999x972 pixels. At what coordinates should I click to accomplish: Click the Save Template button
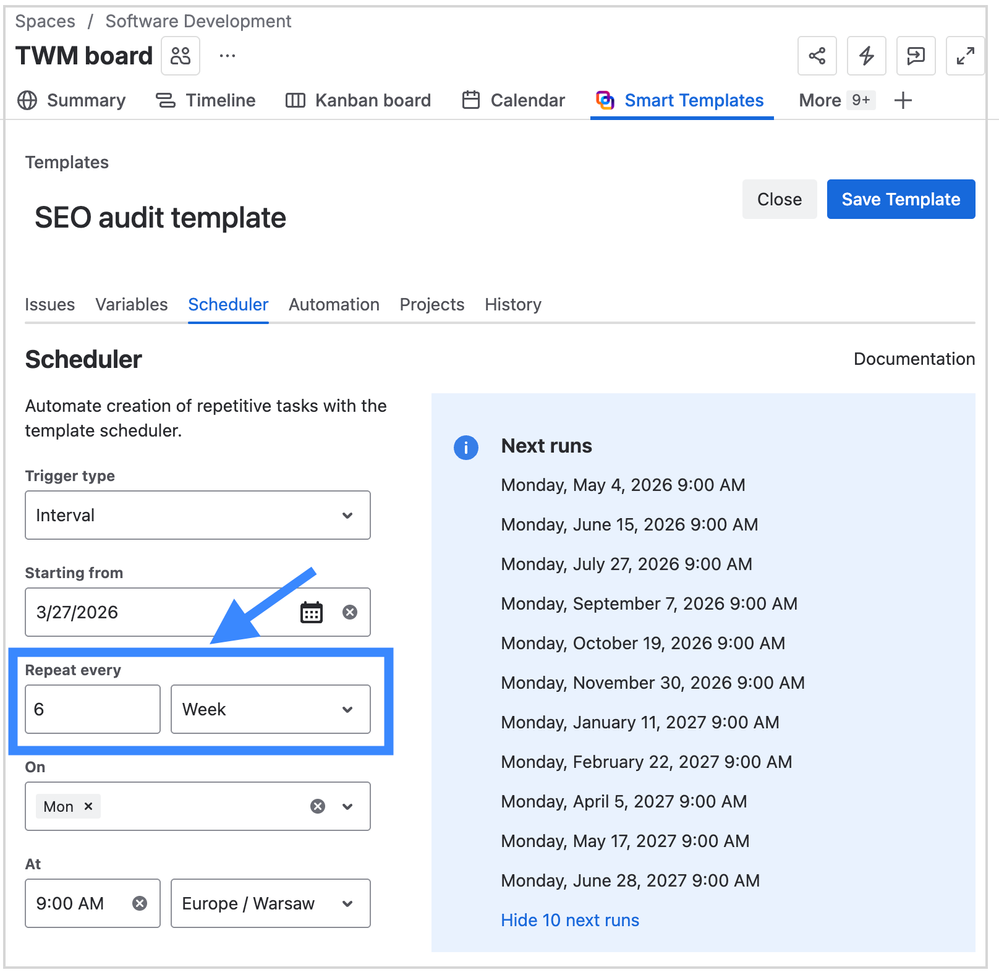coord(900,199)
